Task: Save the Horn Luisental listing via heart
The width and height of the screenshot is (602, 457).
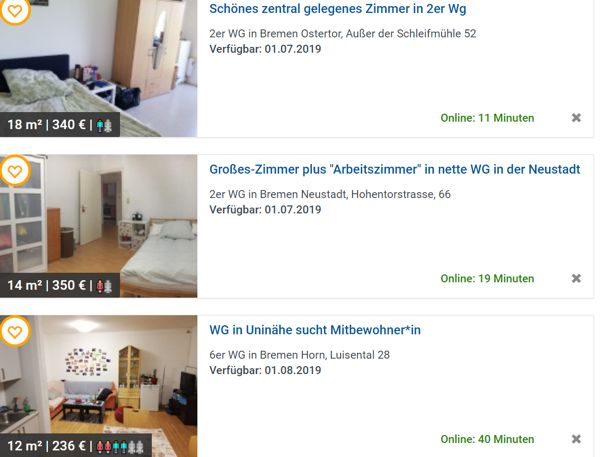Action: point(15,332)
